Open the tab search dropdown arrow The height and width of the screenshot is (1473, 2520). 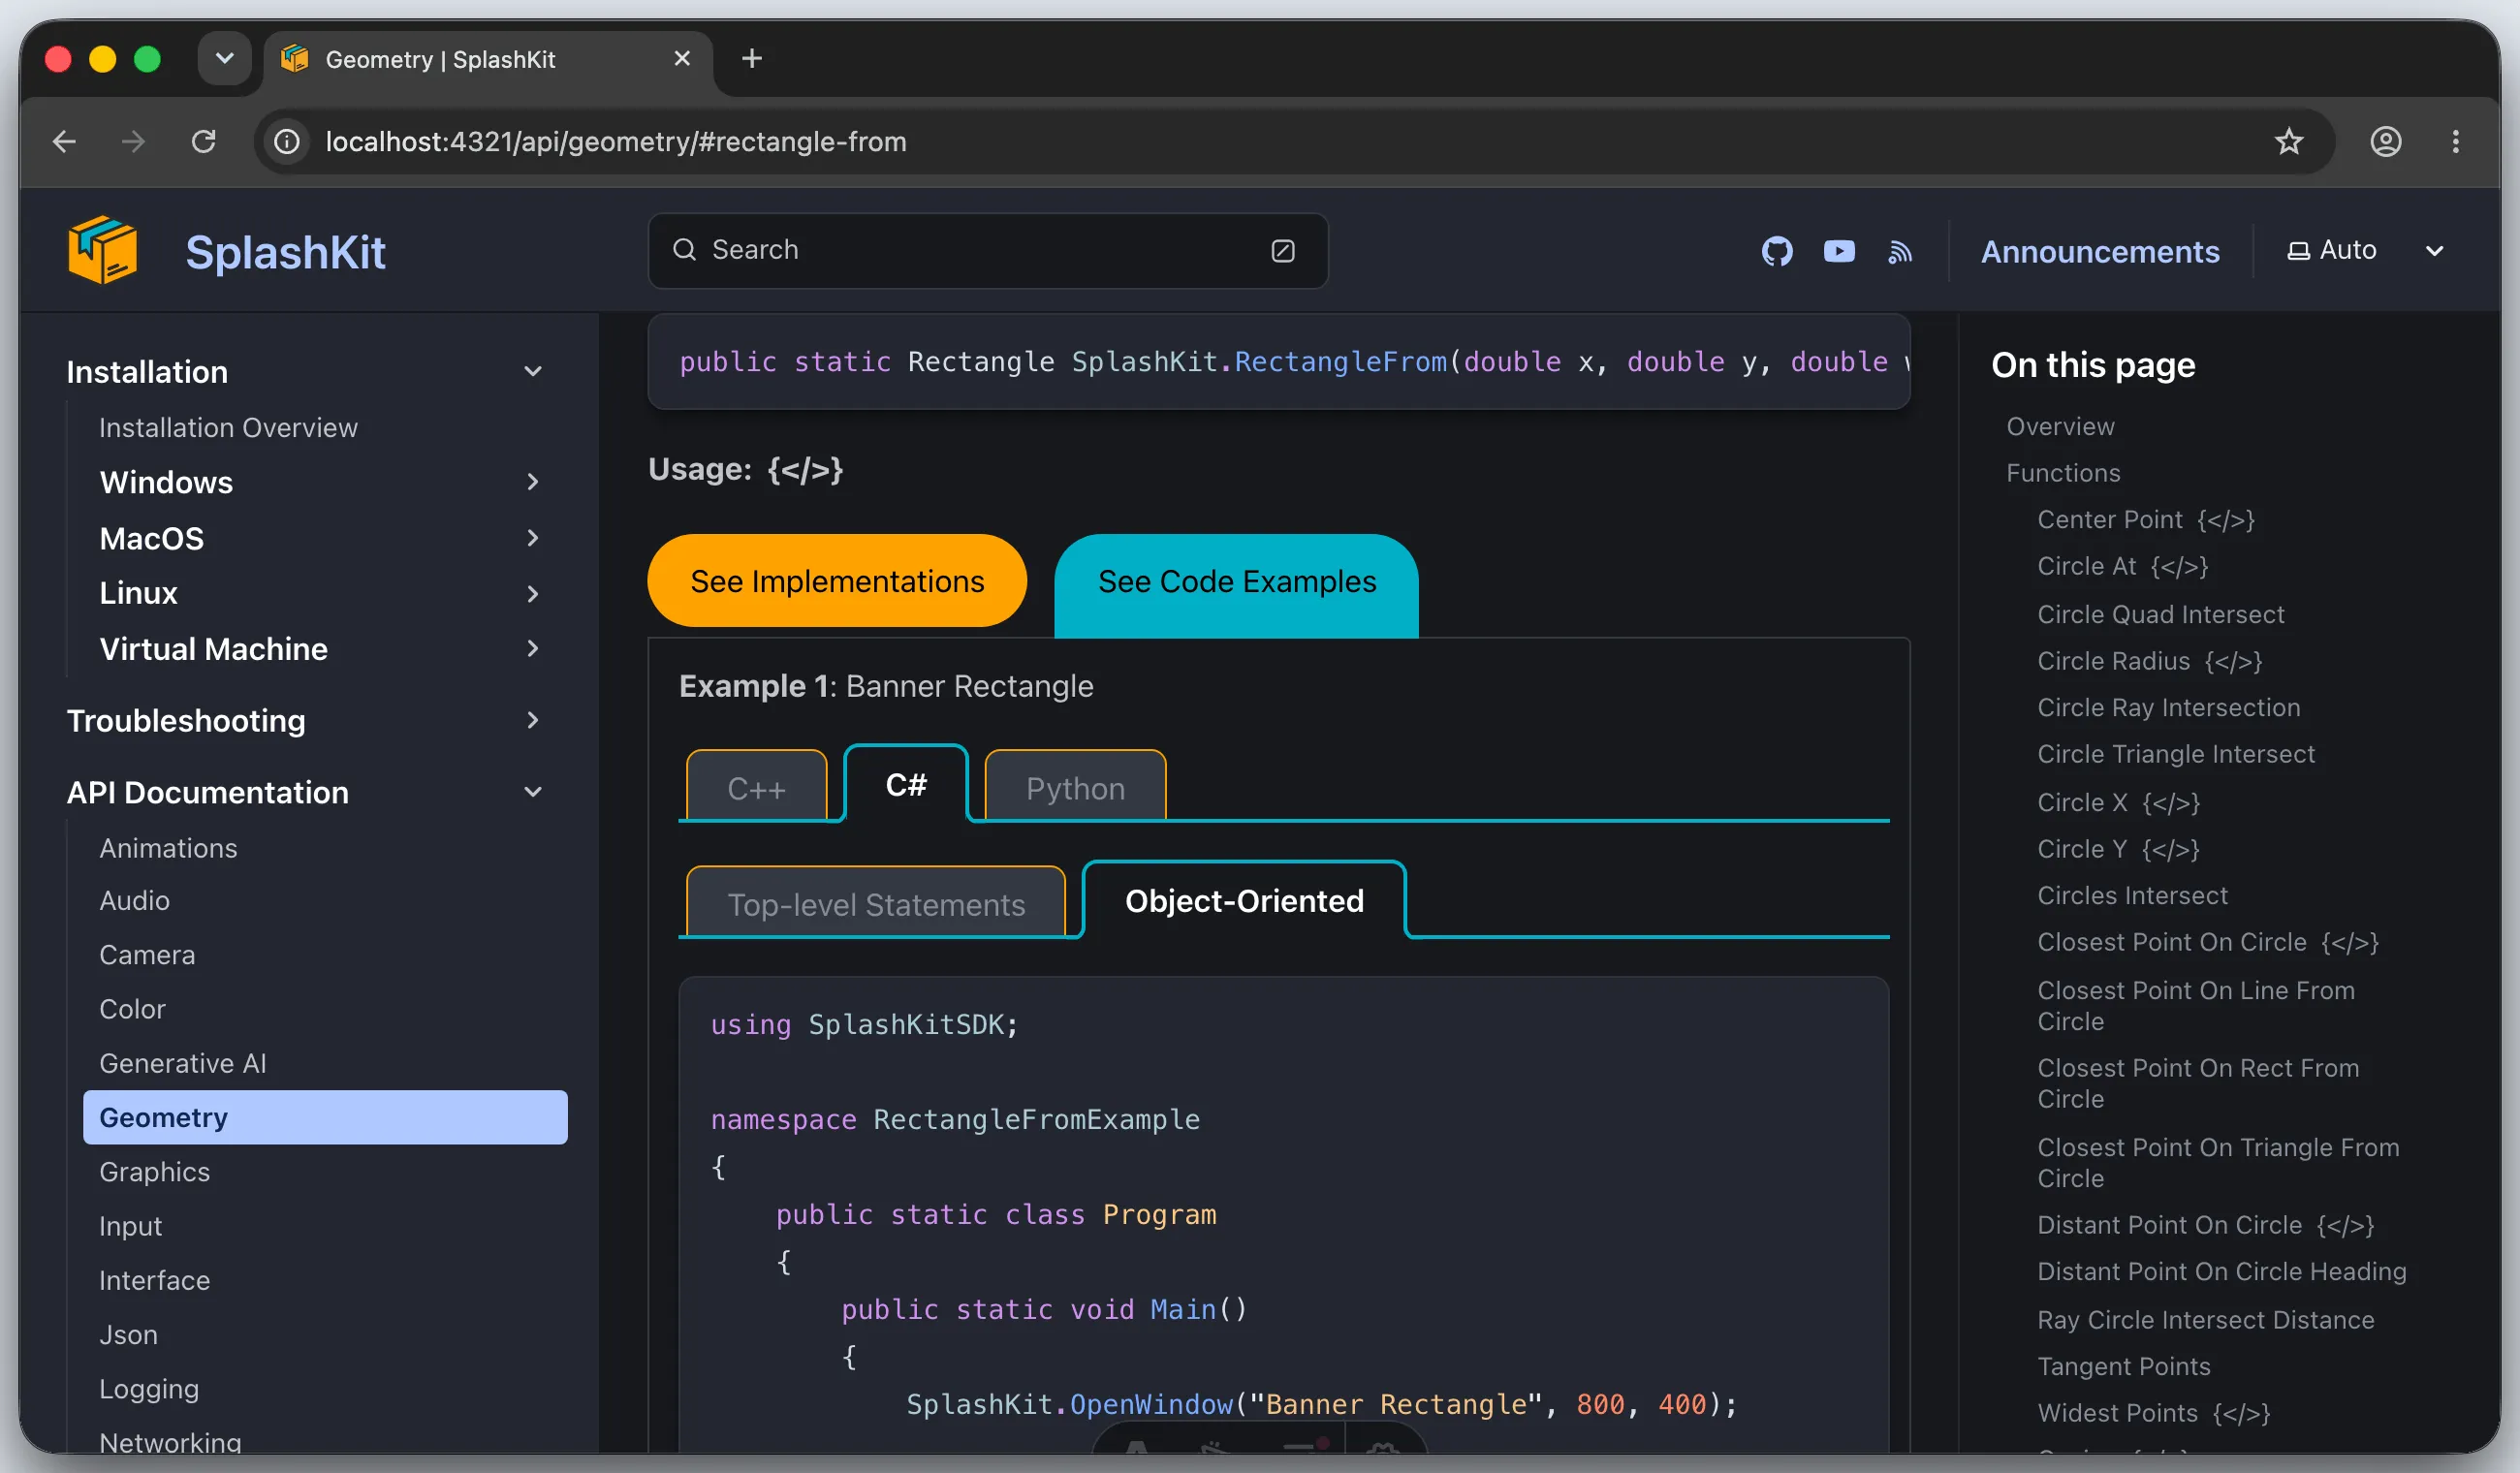(x=224, y=59)
